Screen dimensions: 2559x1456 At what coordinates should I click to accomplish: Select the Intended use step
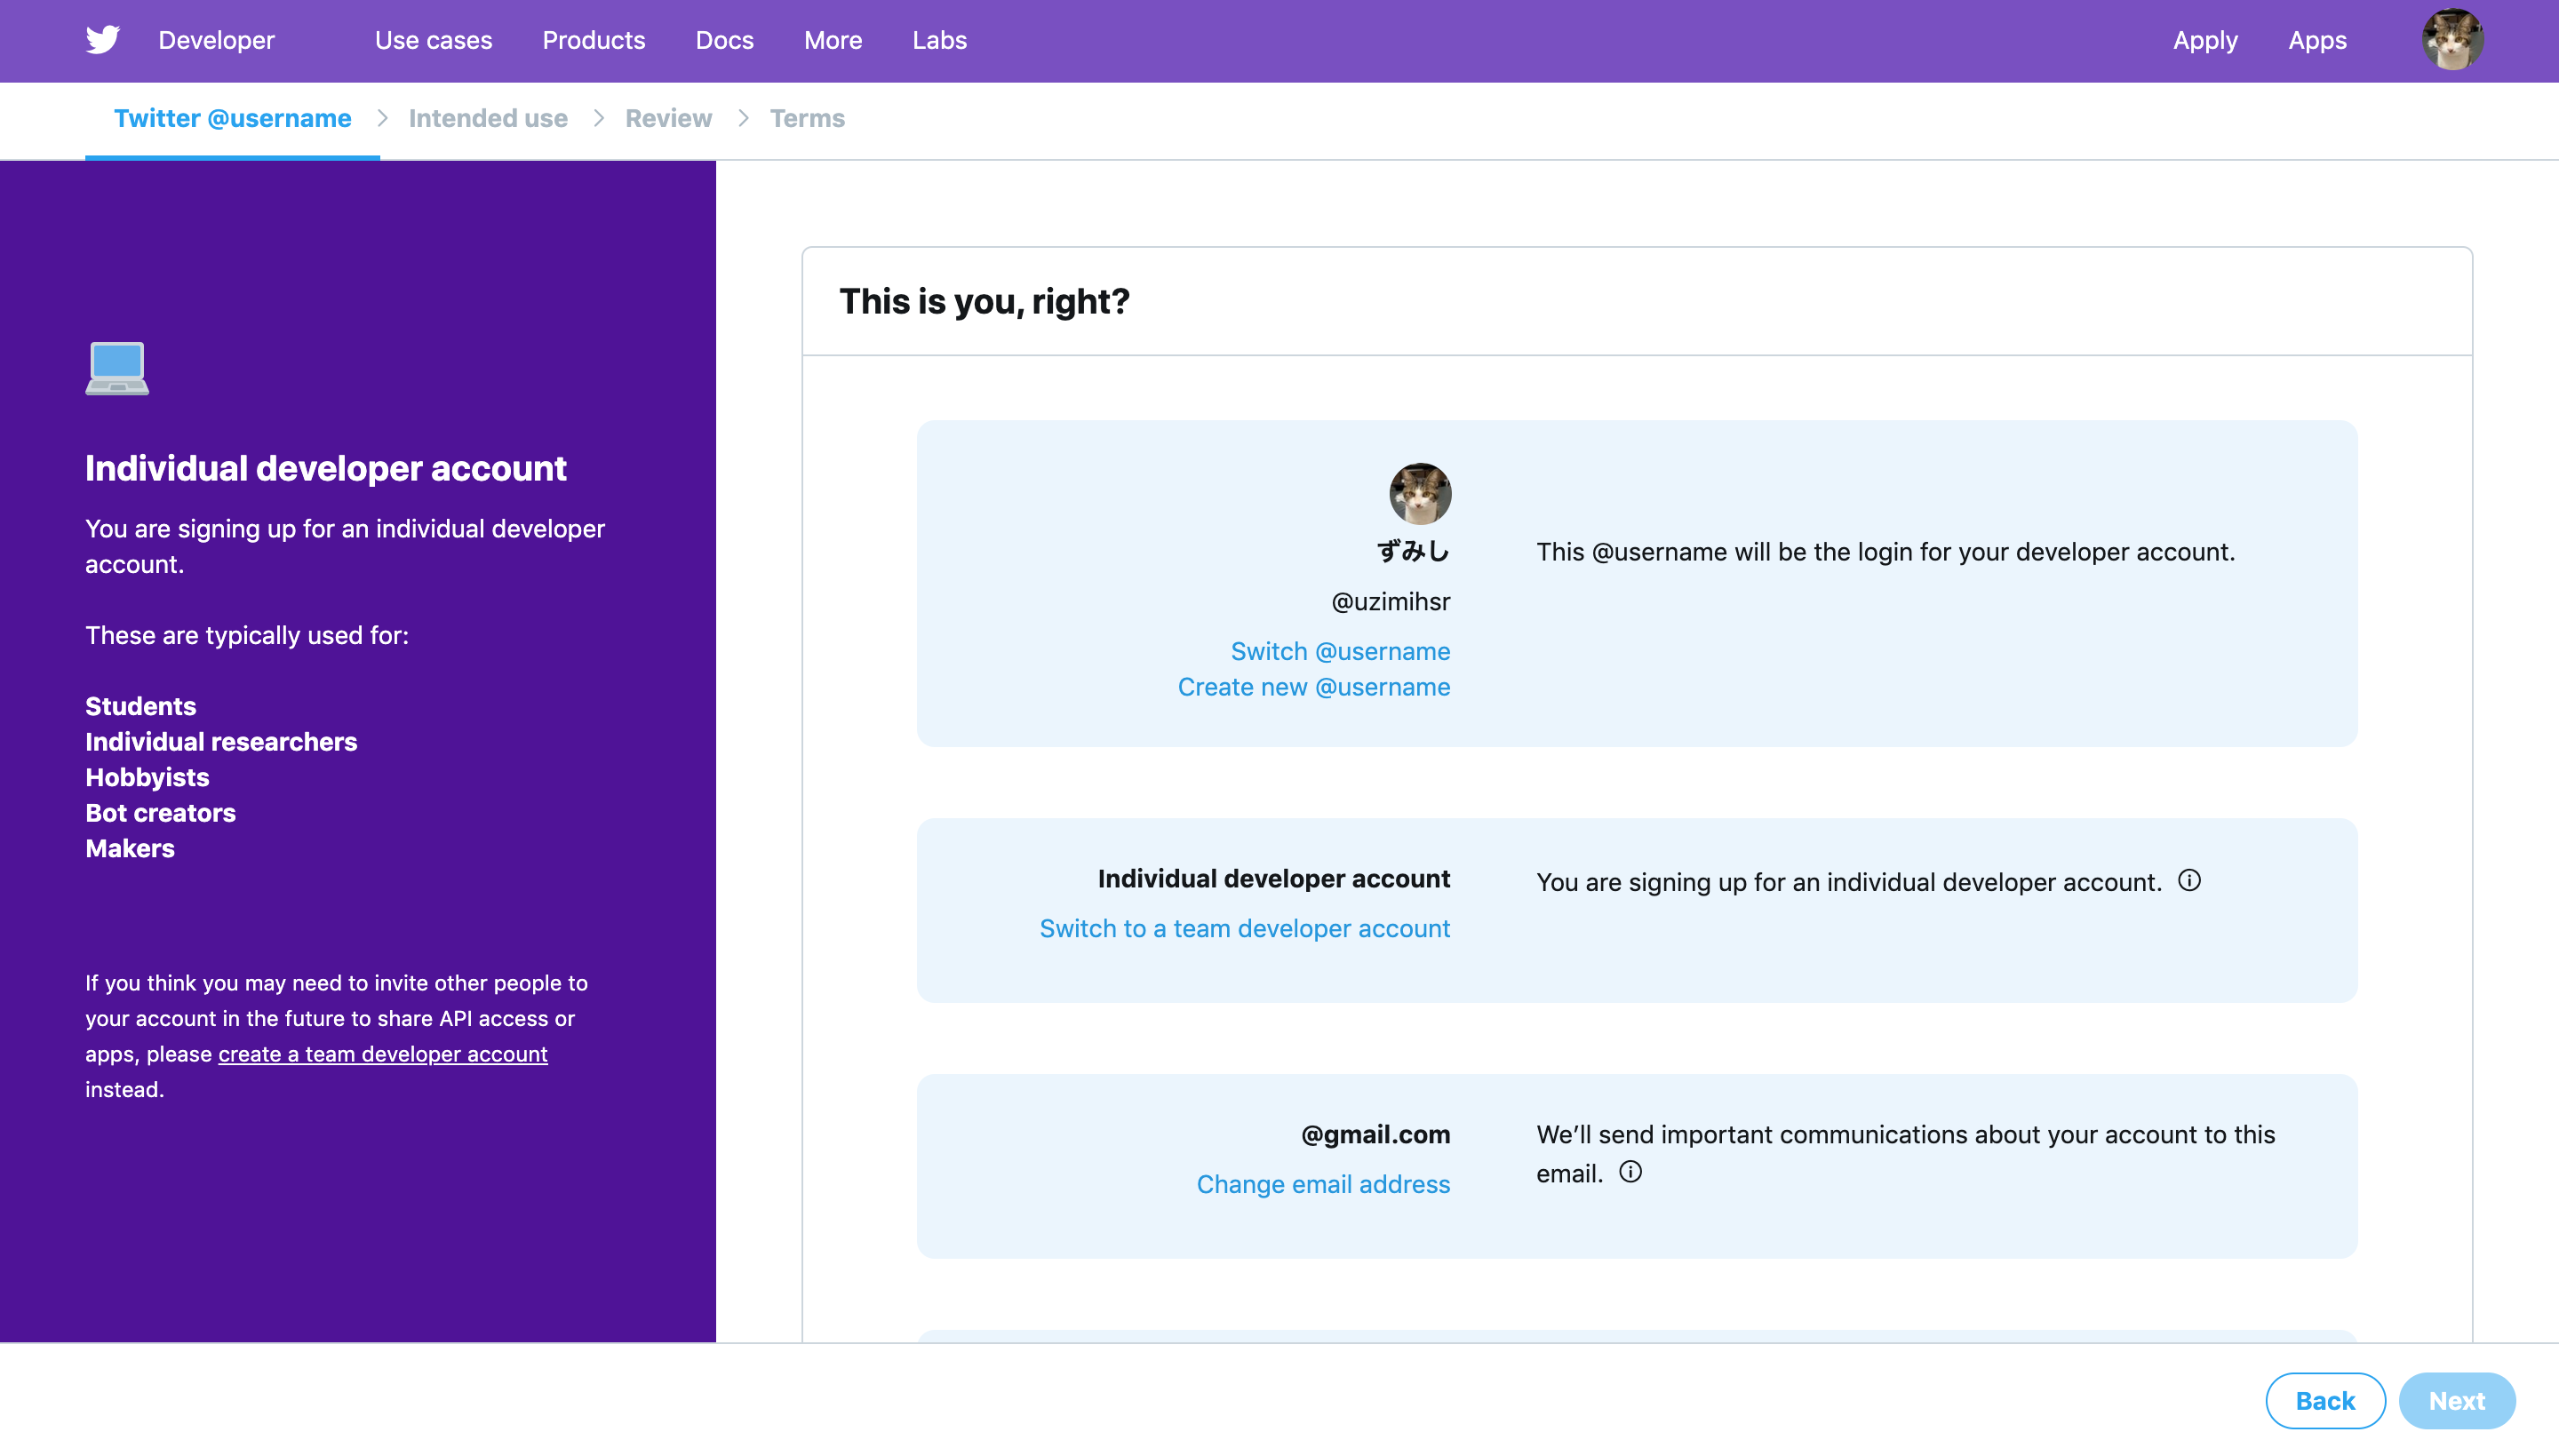pos(488,118)
